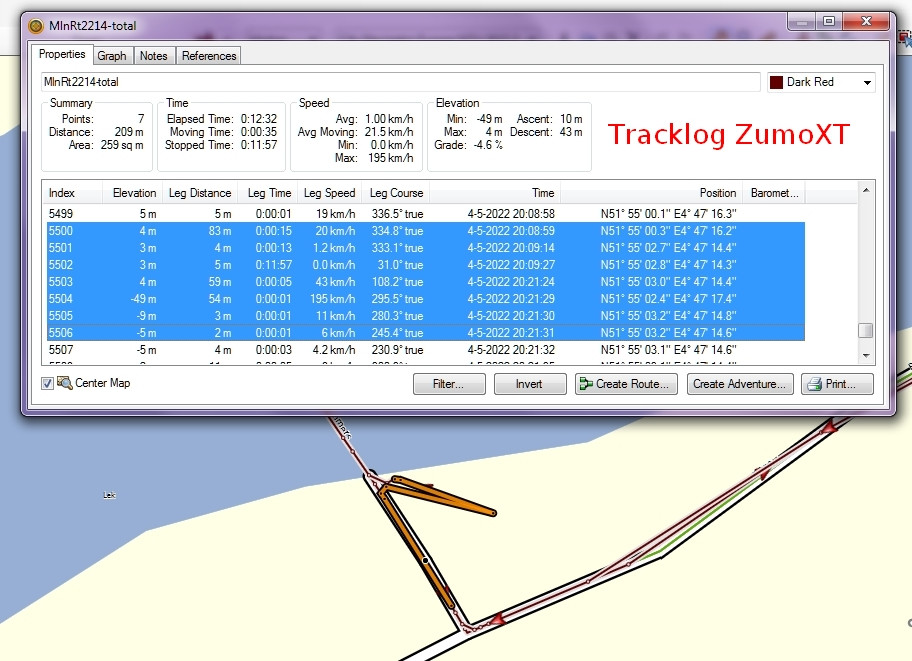Select track point row 5506
Viewport: 912px width, 661px height.
point(425,333)
